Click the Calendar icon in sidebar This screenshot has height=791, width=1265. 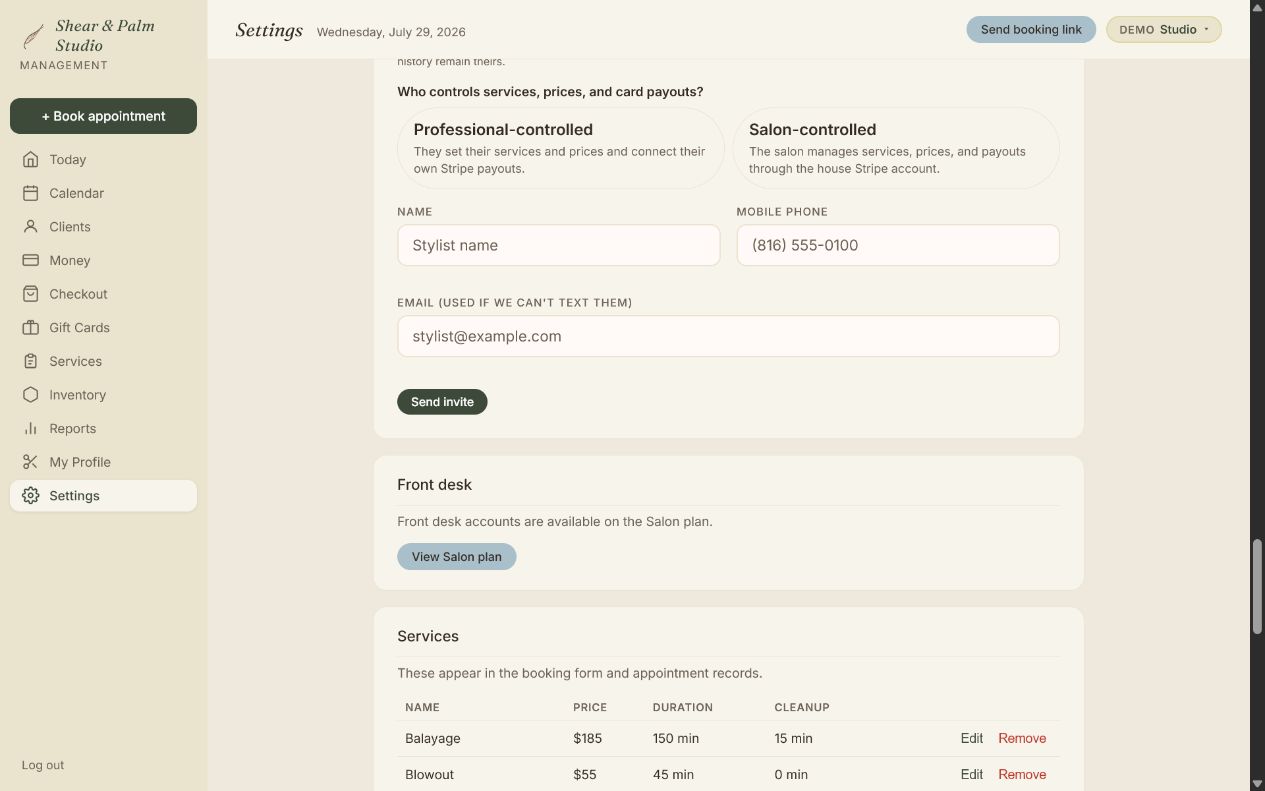pyautogui.click(x=31, y=193)
